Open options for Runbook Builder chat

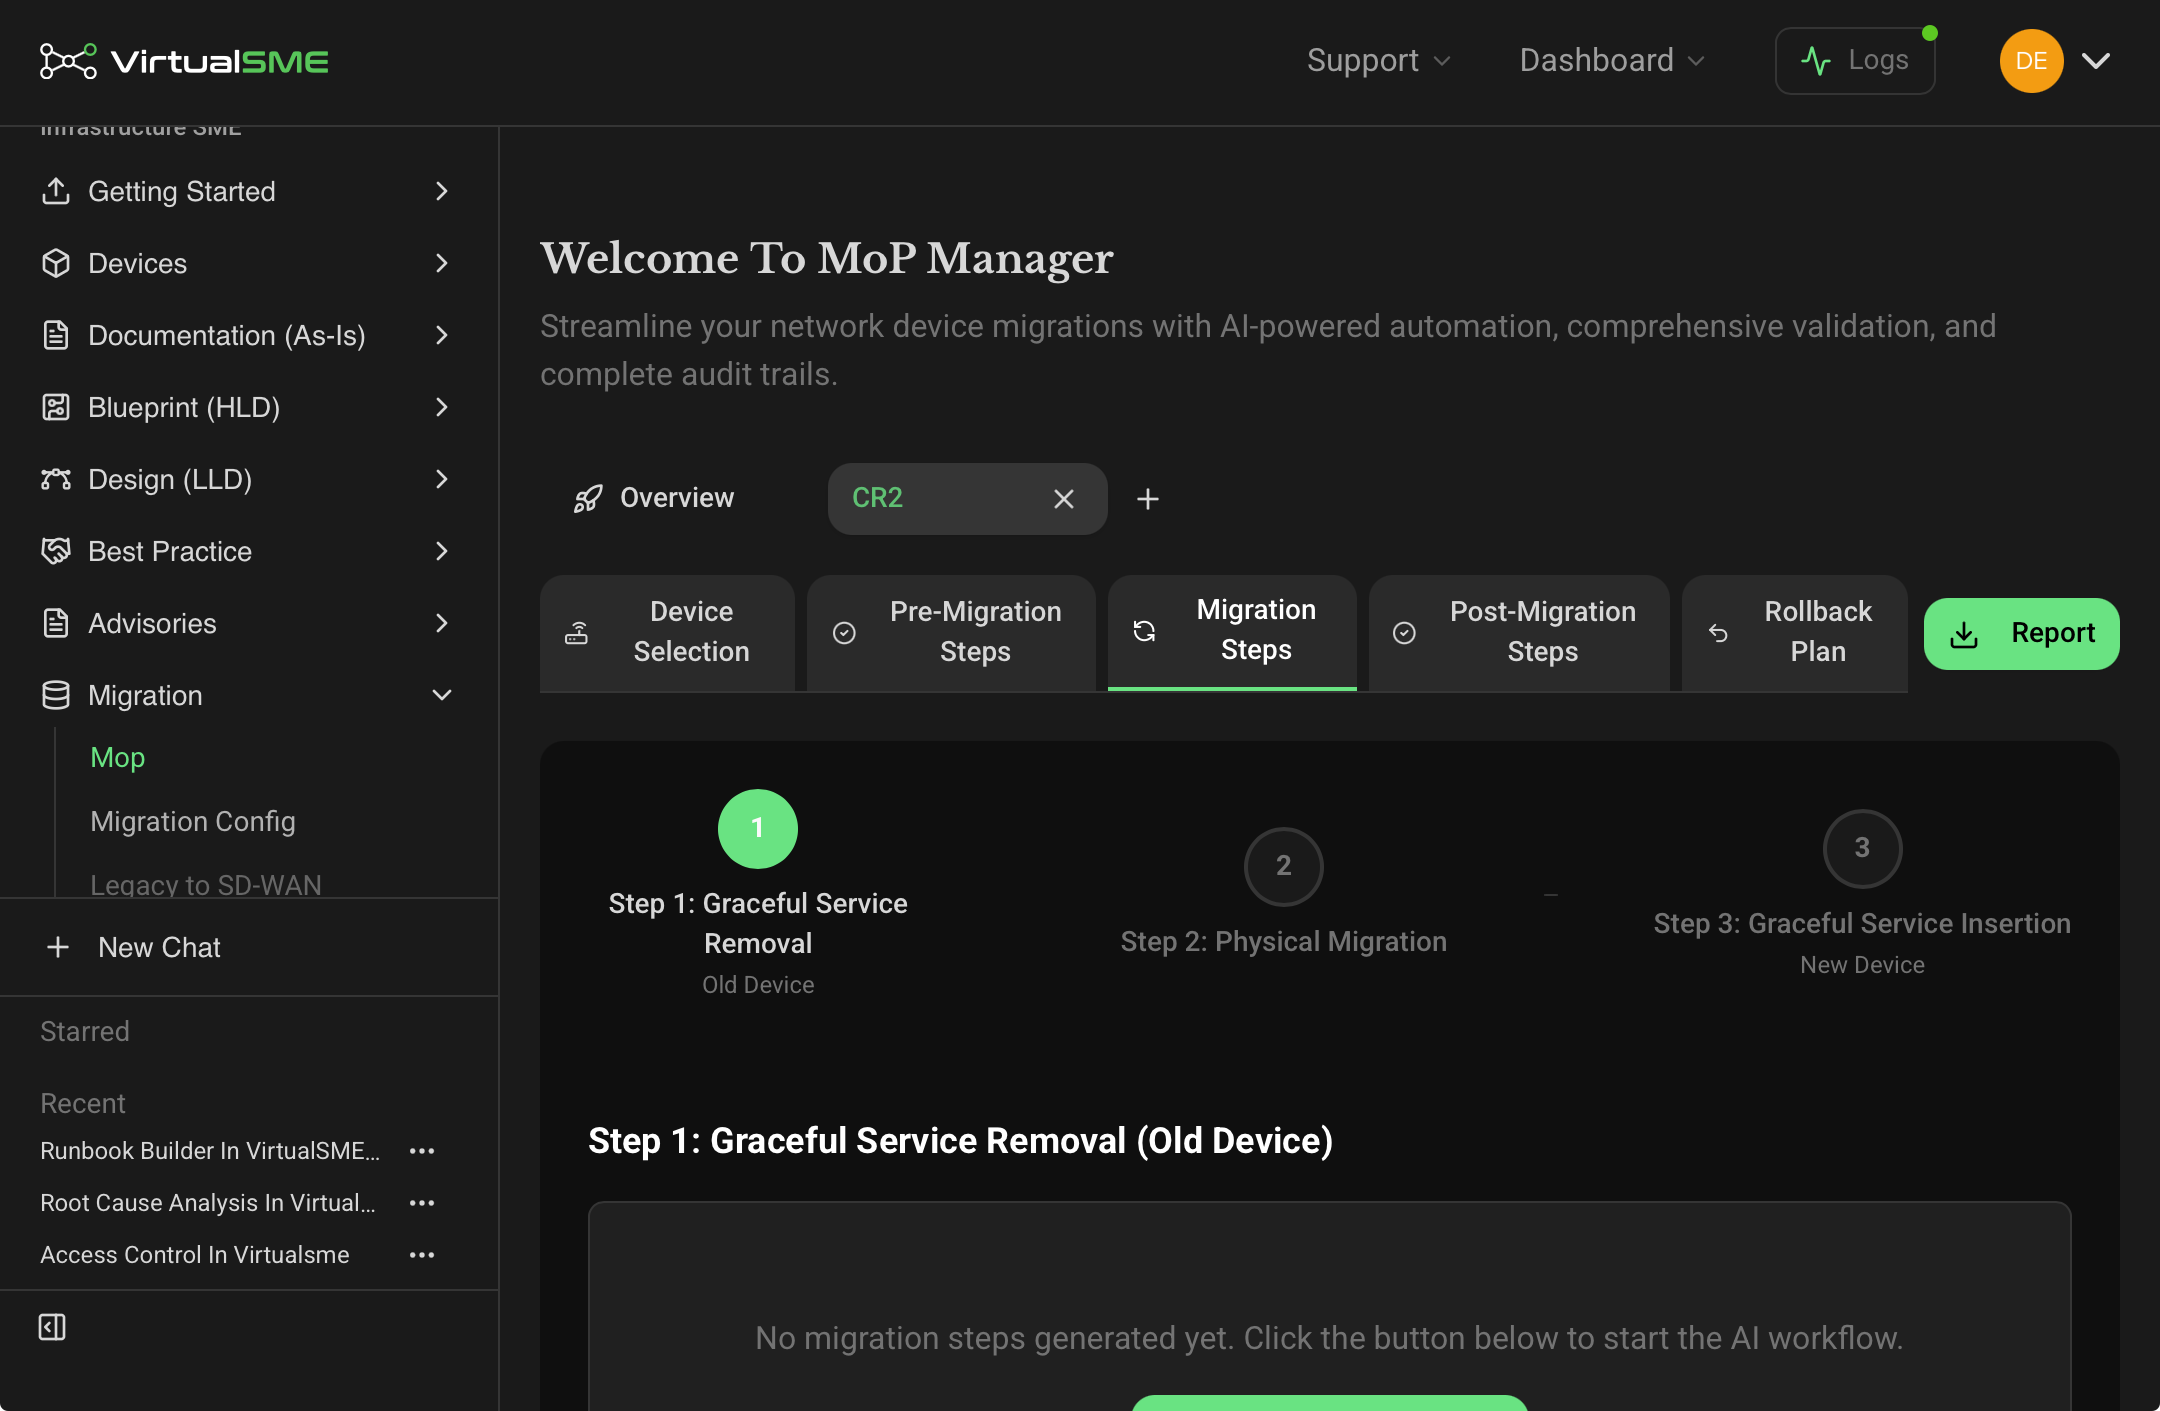coord(422,1151)
